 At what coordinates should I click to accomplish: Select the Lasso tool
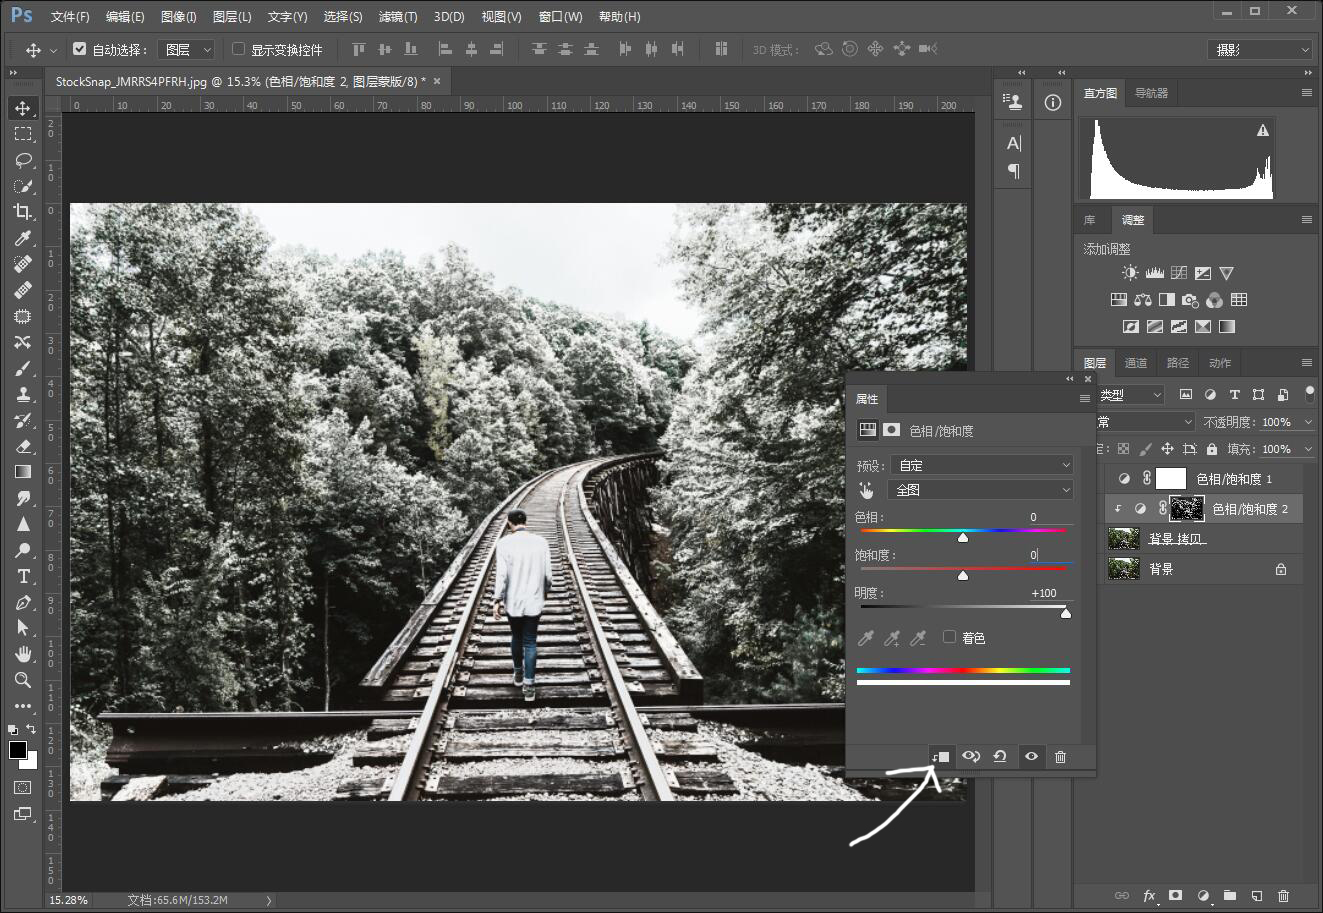click(x=22, y=160)
